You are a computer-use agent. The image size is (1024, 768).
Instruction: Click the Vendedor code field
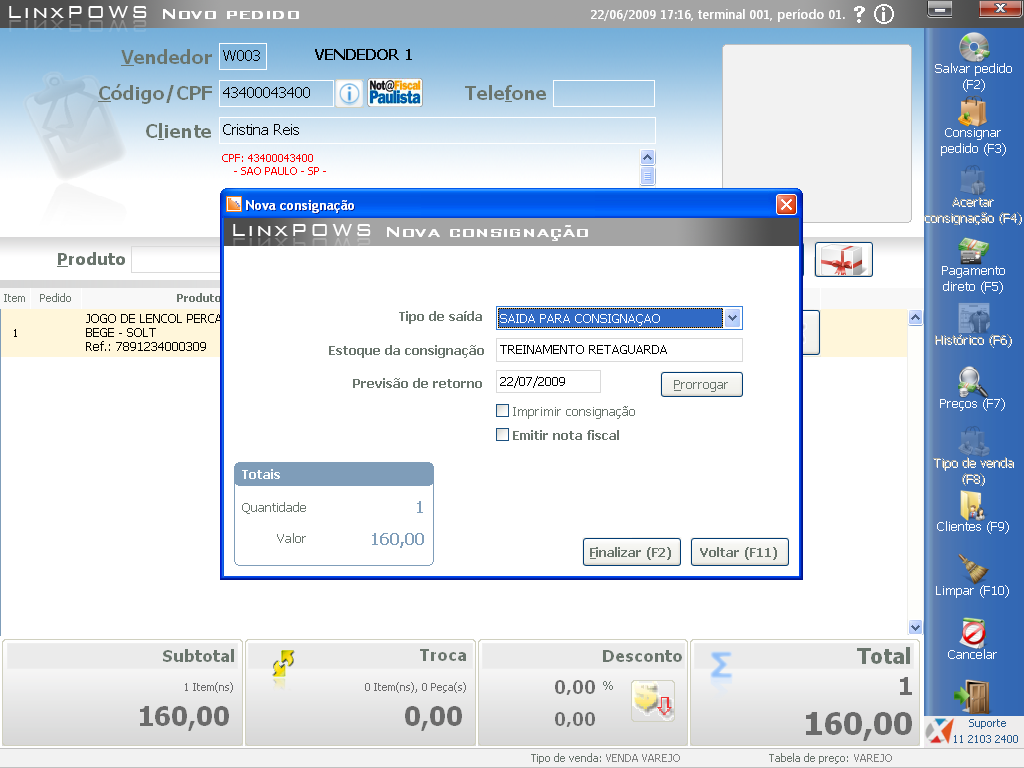tap(243, 56)
